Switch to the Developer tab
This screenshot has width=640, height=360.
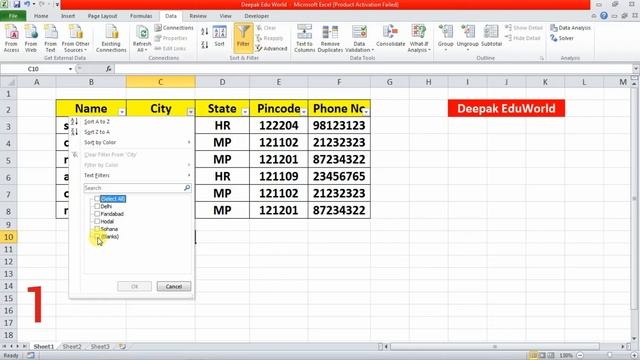(257, 16)
